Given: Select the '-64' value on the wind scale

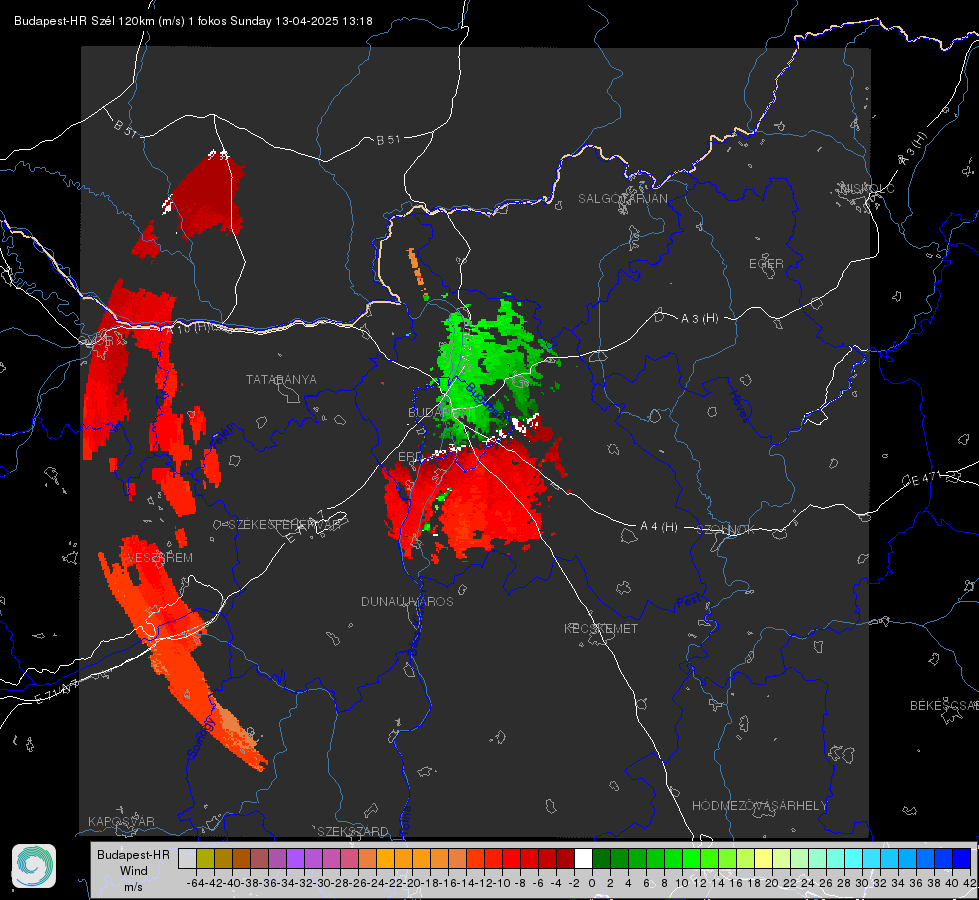Looking at the screenshot, I should (196, 883).
